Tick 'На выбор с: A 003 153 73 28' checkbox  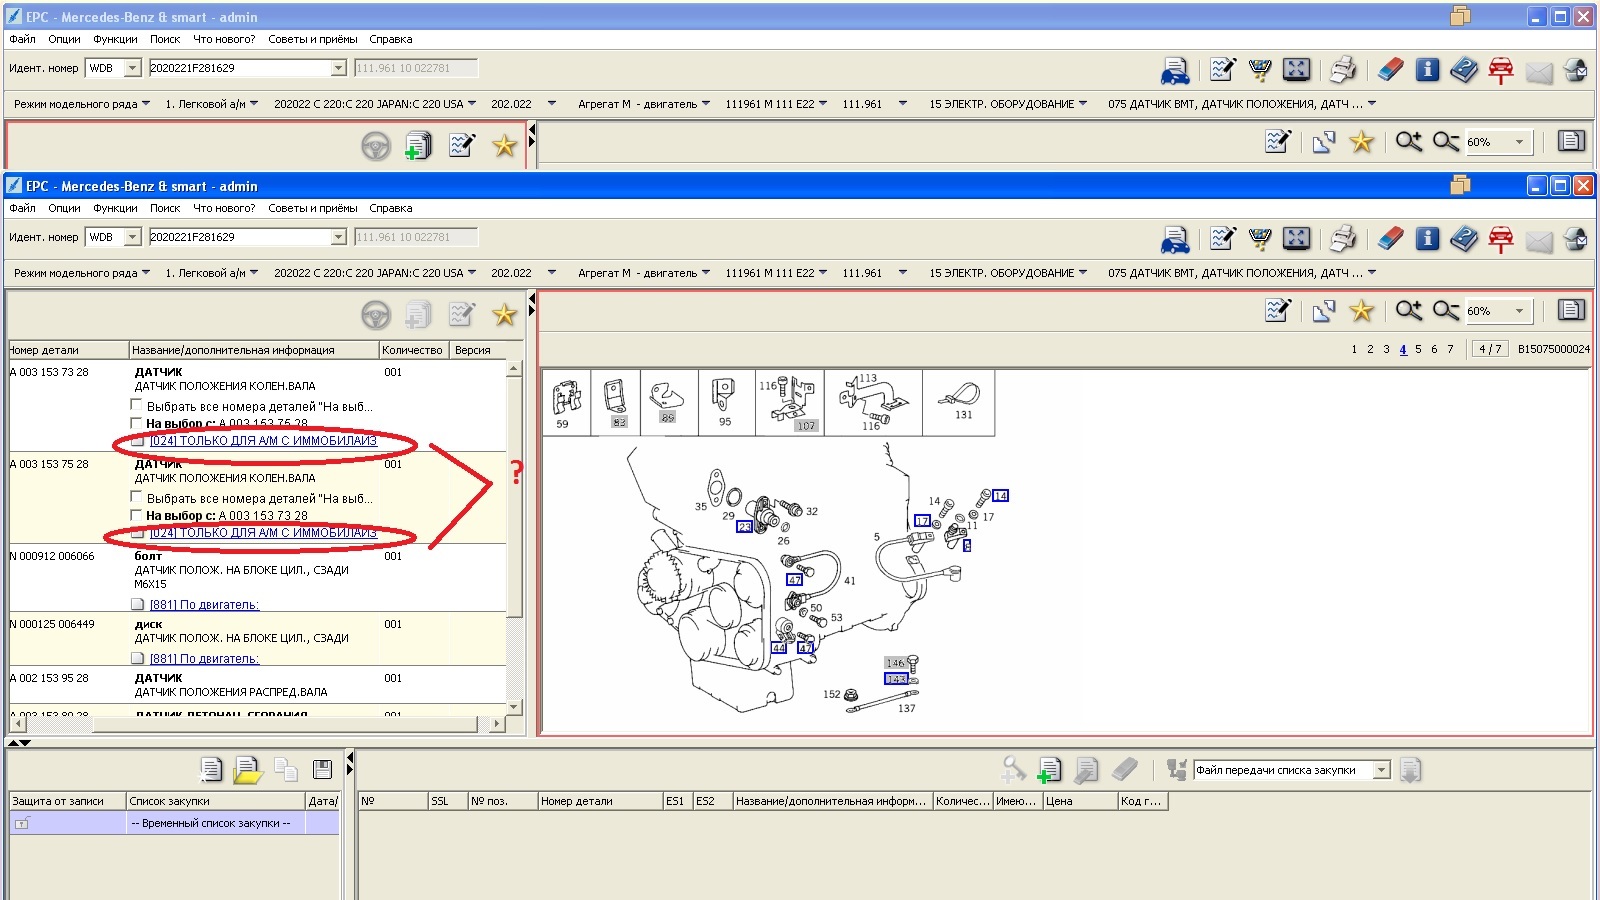[x=136, y=515]
